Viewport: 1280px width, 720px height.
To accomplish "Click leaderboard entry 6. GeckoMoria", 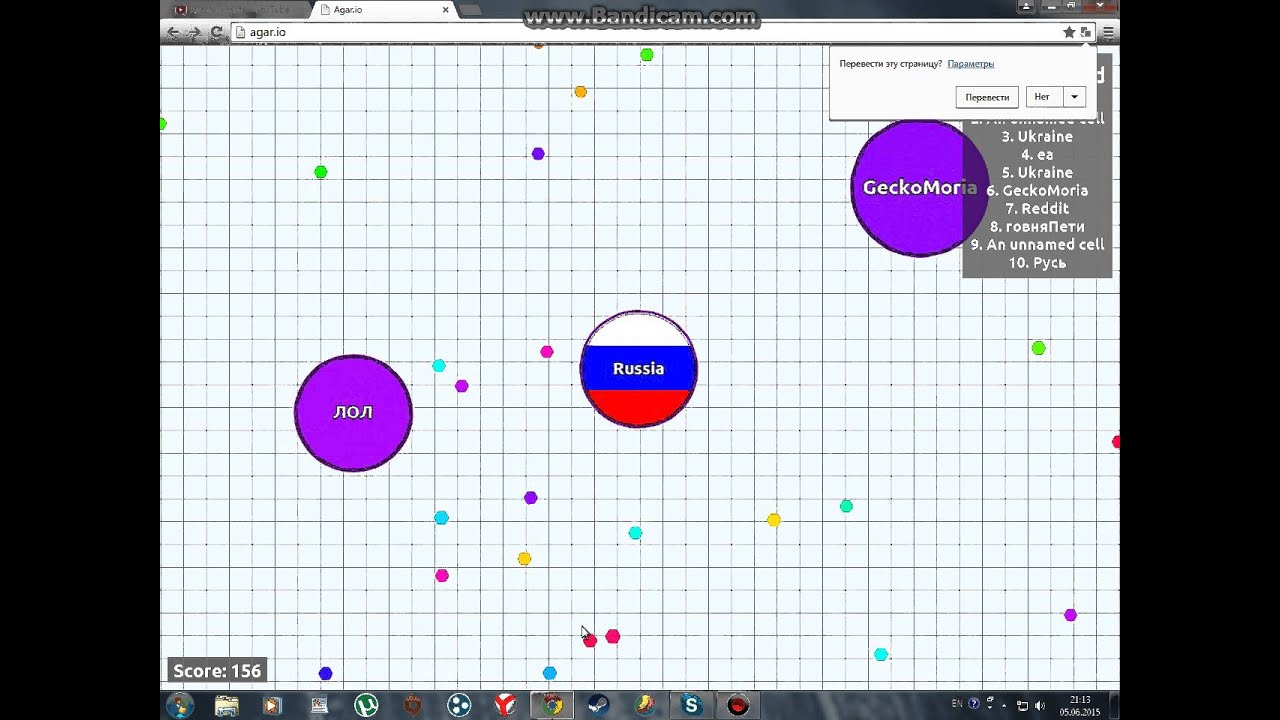I will [x=1037, y=191].
